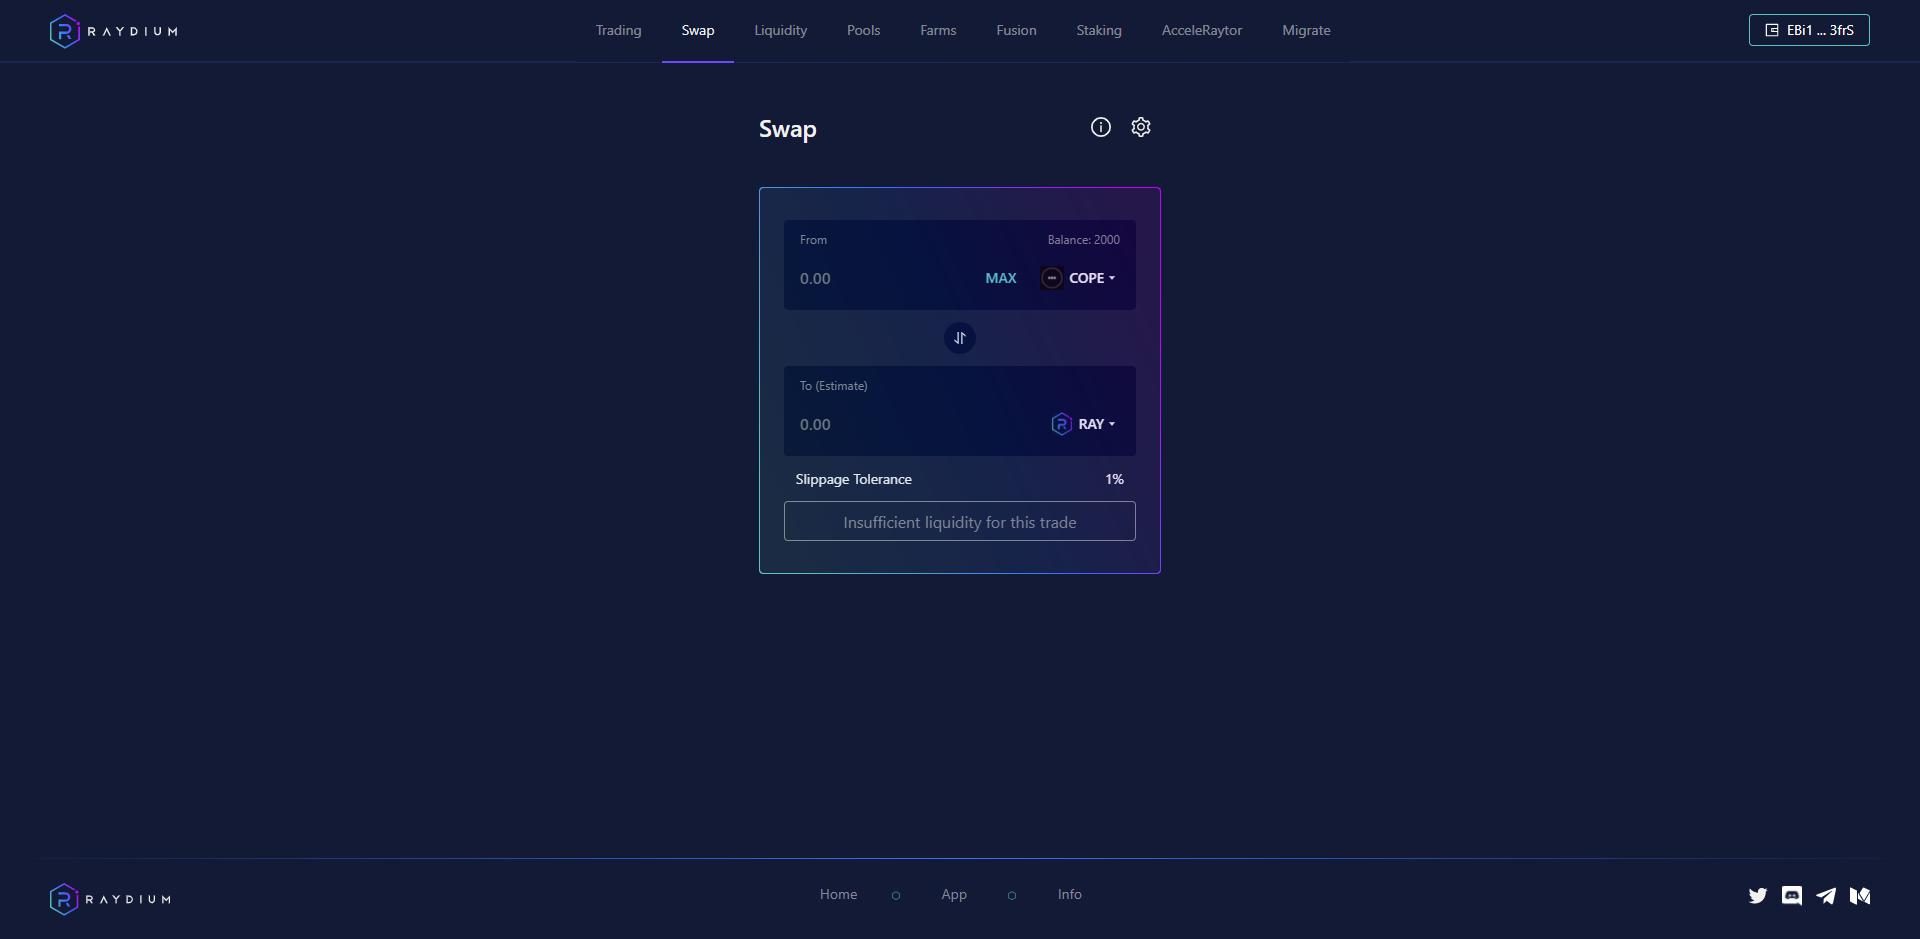The height and width of the screenshot is (939, 1920).
Task: Click the footer Raydium logo
Action: (110, 899)
